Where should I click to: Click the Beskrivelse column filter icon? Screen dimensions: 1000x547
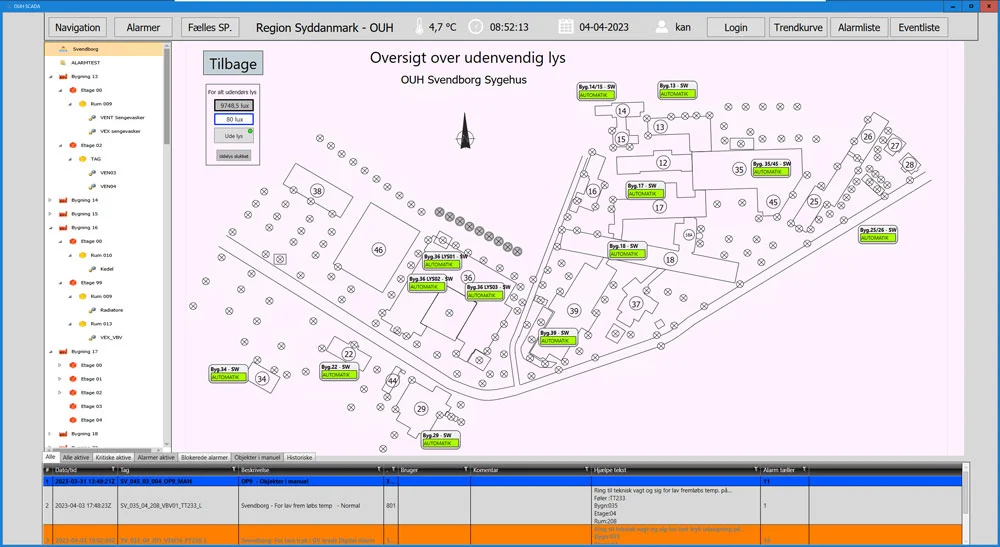coord(379,470)
